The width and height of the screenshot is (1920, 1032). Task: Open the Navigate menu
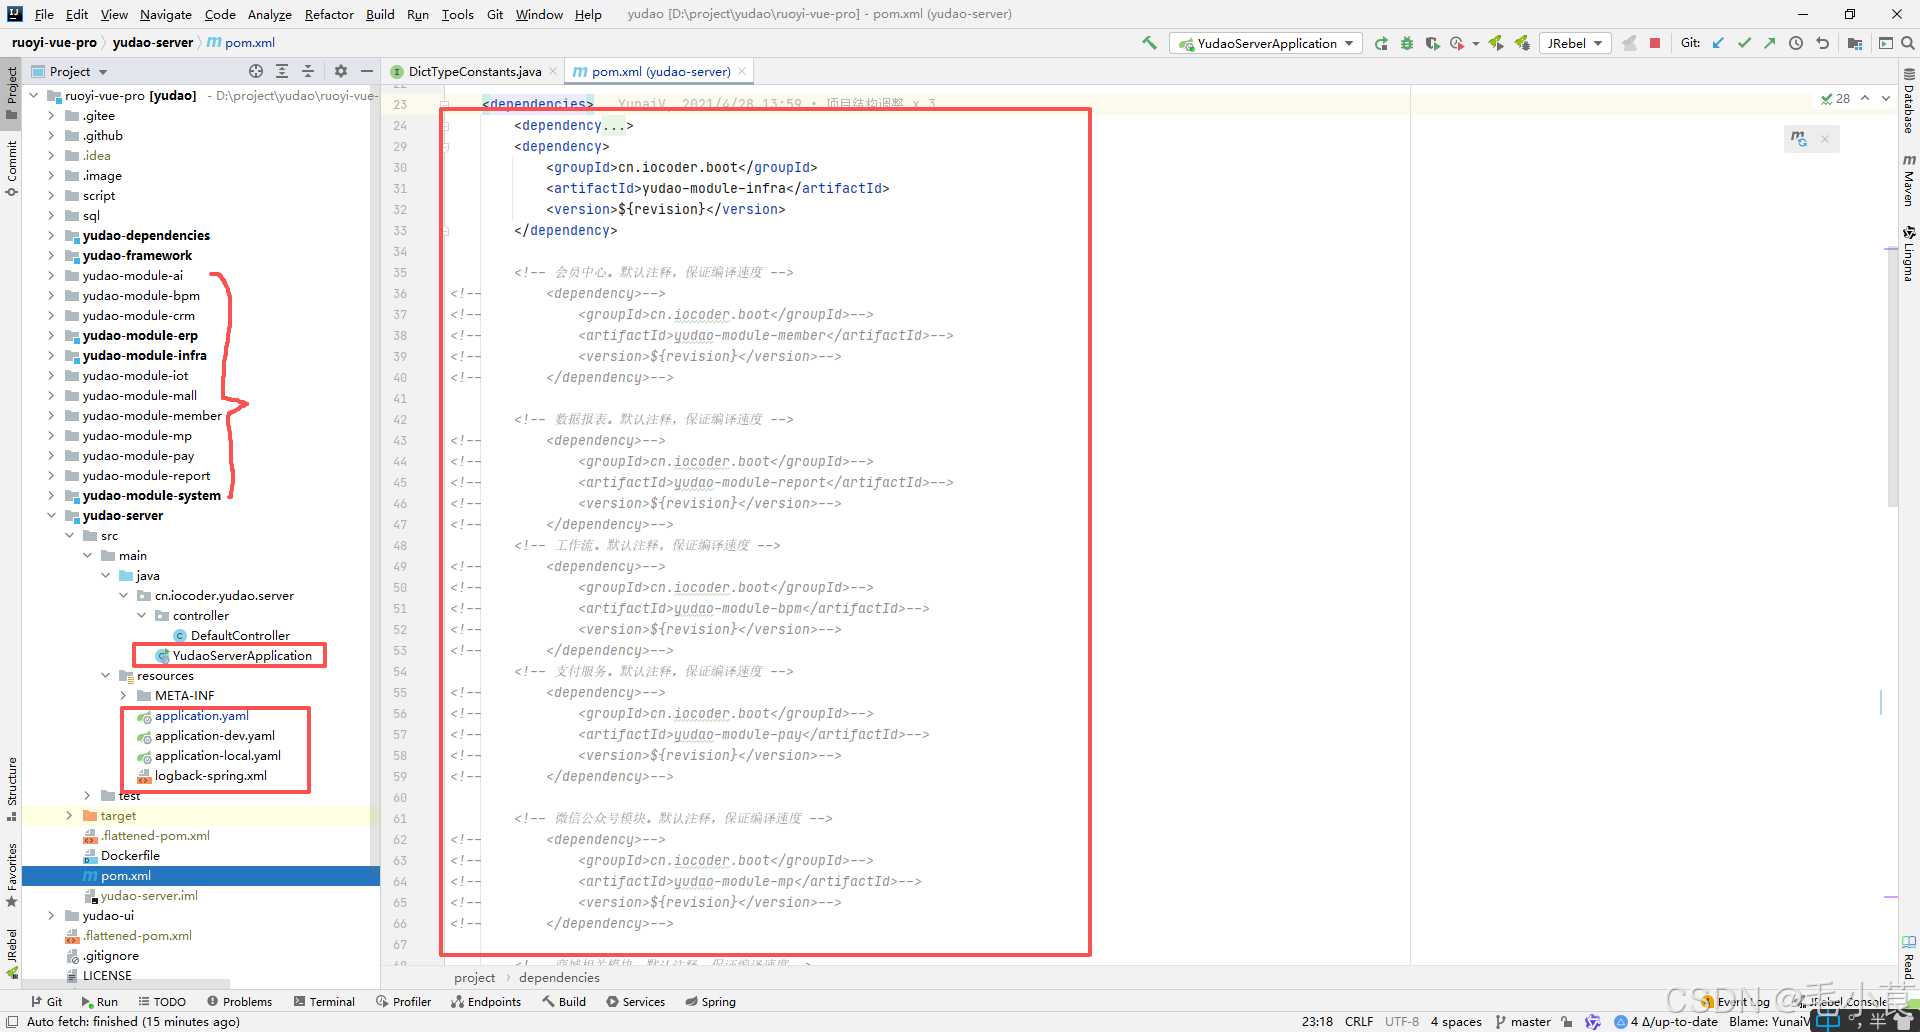pos(166,14)
